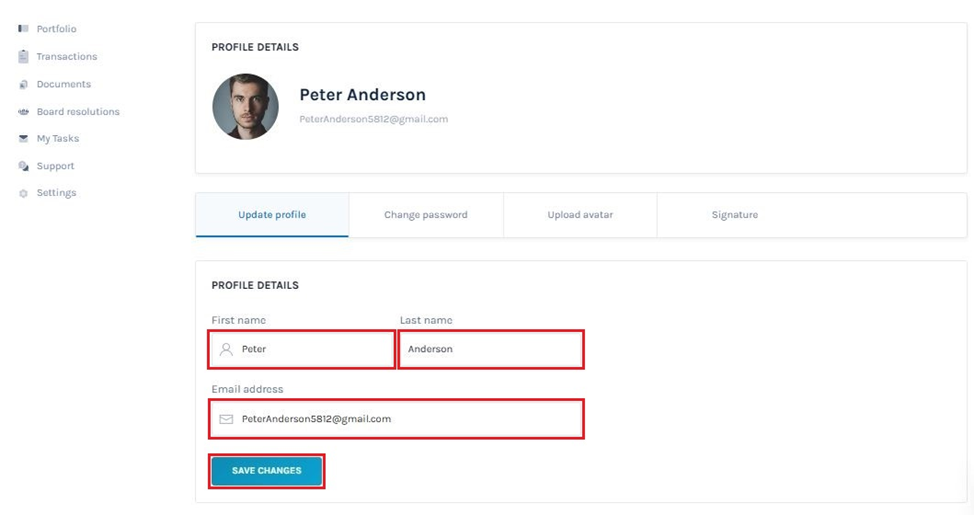The height and width of the screenshot is (515, 974).
Task: Focus the First name text field
Action: (302, 349)
